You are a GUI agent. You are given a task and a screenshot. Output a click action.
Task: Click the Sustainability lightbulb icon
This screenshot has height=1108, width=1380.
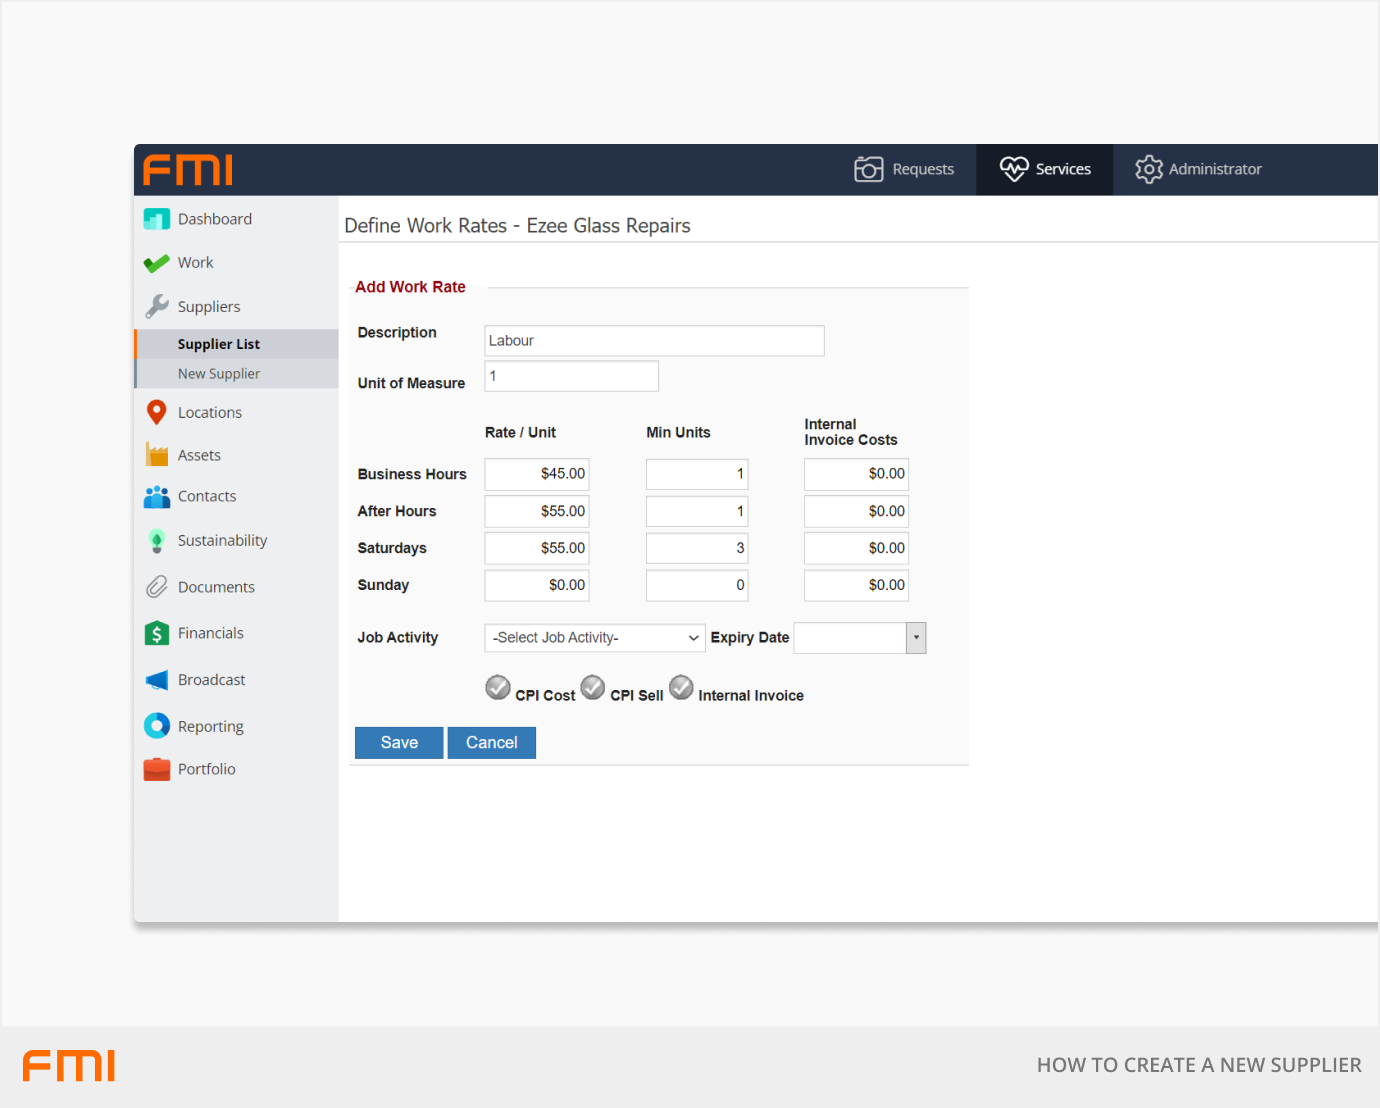coord(157,541)
